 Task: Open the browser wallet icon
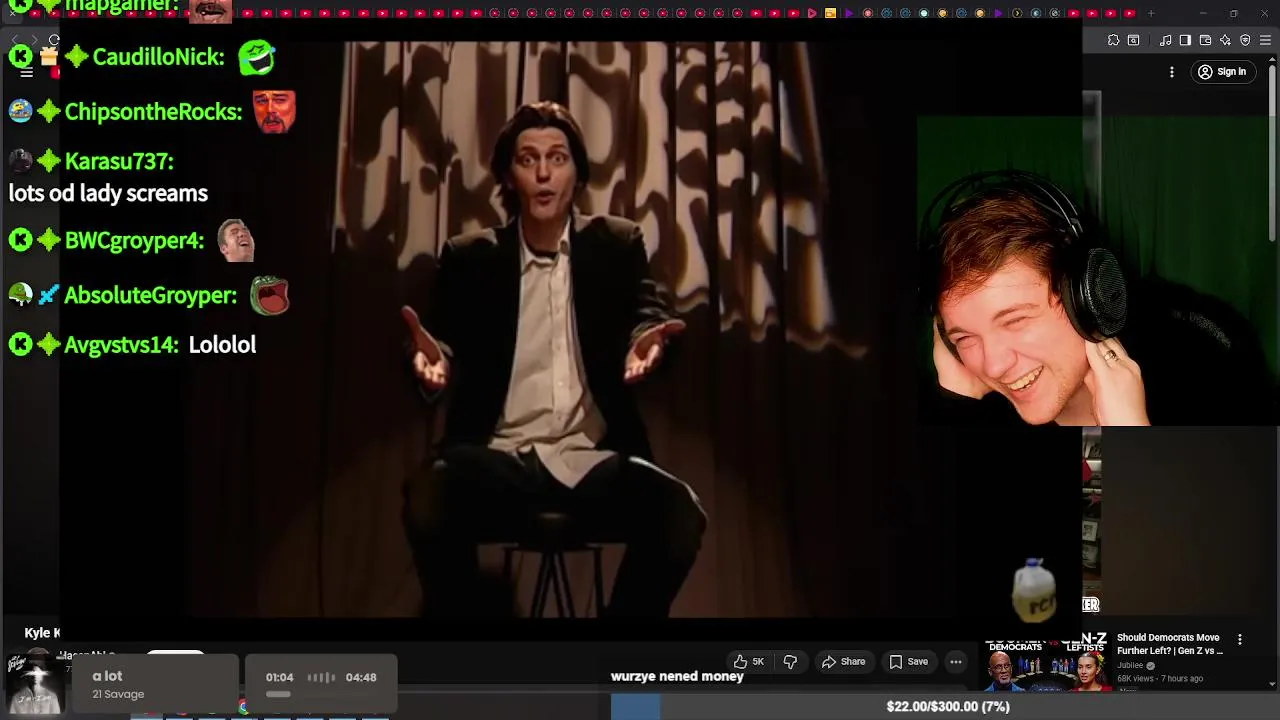pos(1205,40)
